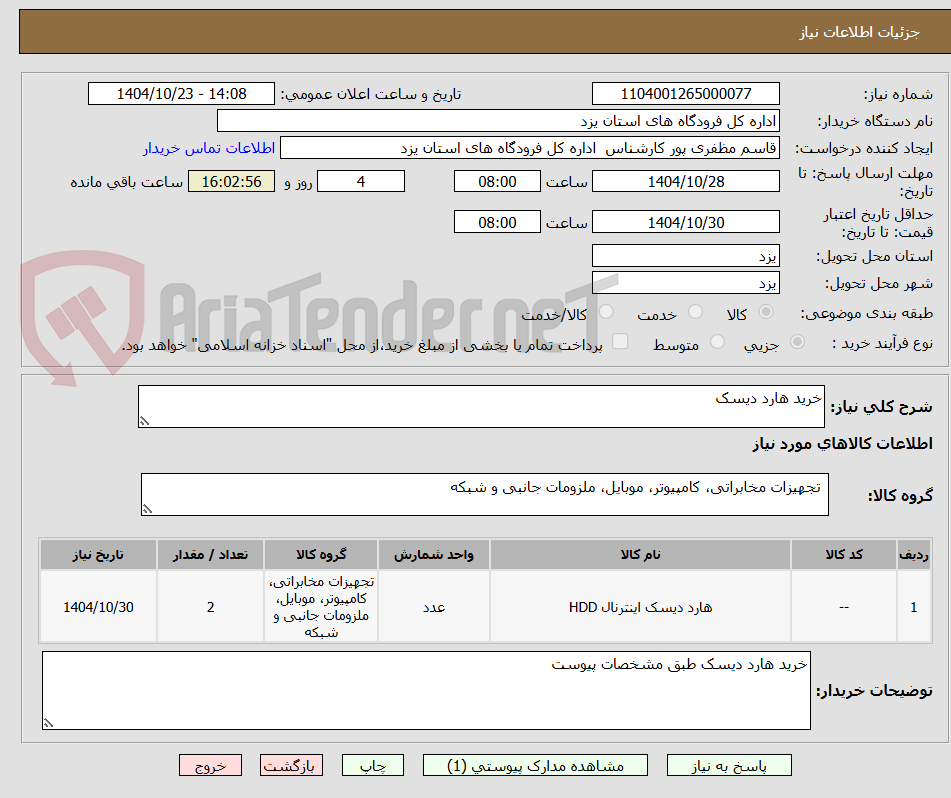Select the جزیی purchase type radio
Viewport: 951px width, 798px height.
pyautogui.click(x=798, y=342)
